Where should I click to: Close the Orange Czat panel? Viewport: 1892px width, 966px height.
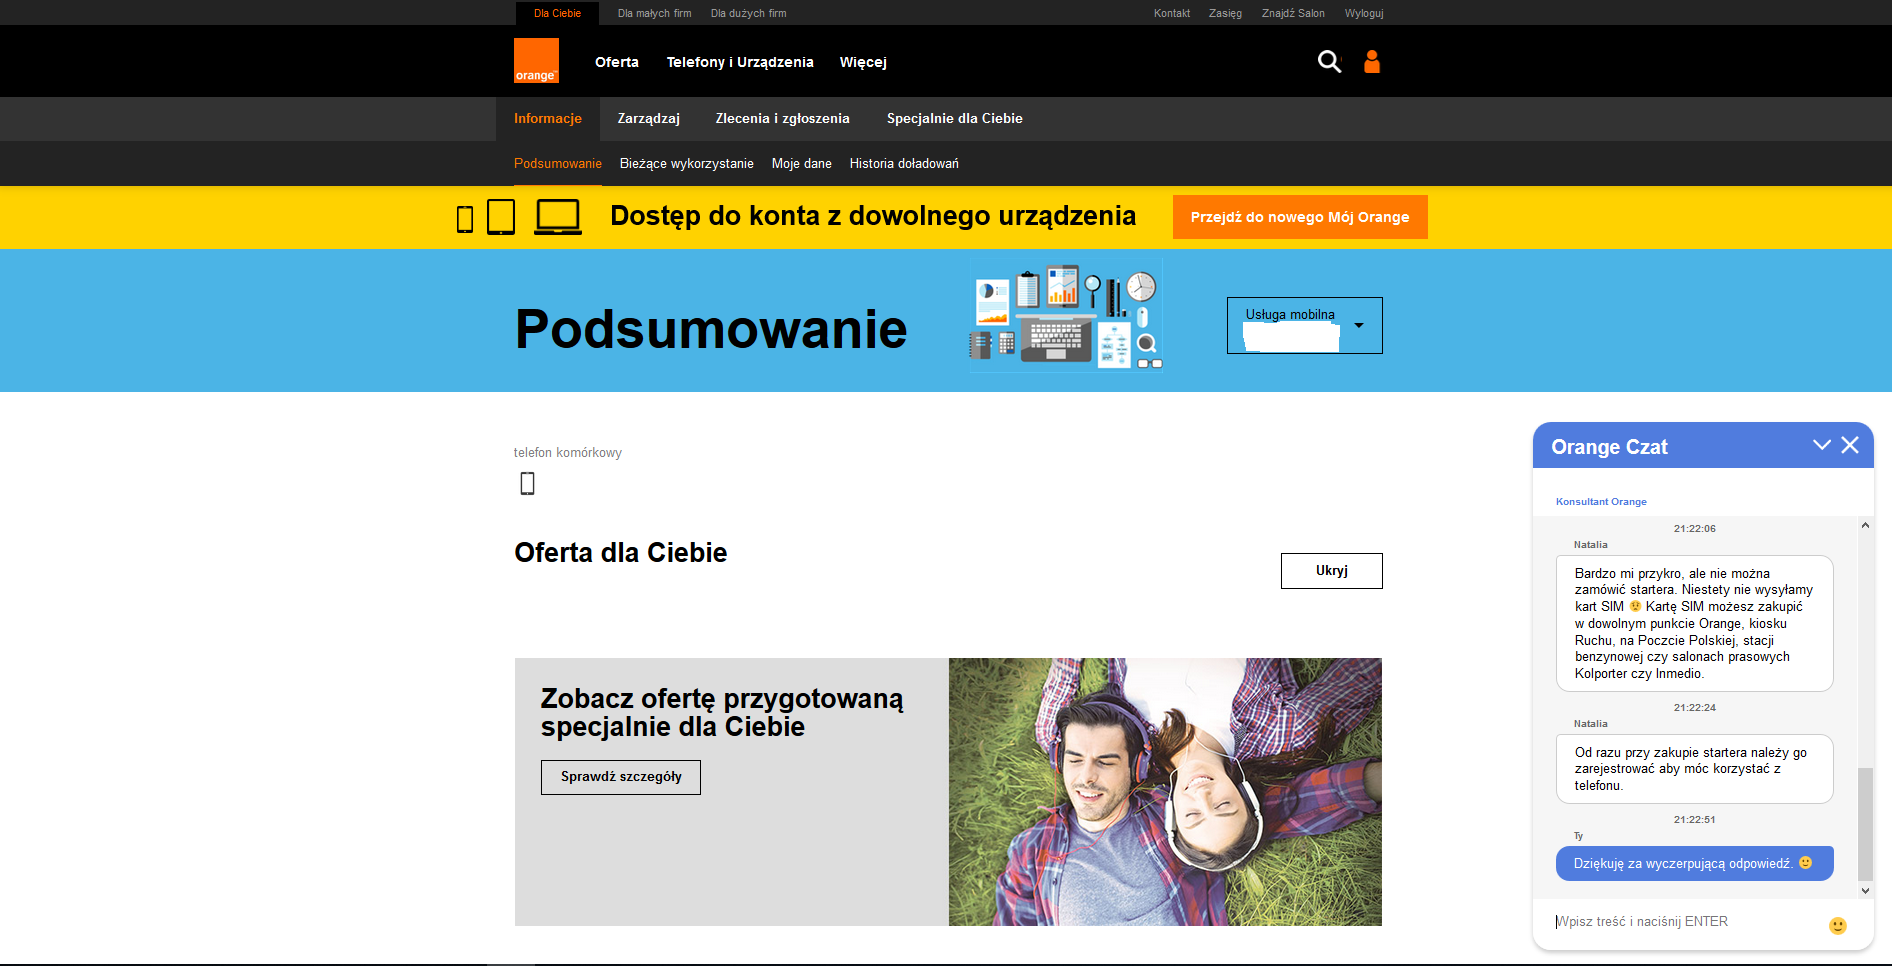pos(1850,445)
